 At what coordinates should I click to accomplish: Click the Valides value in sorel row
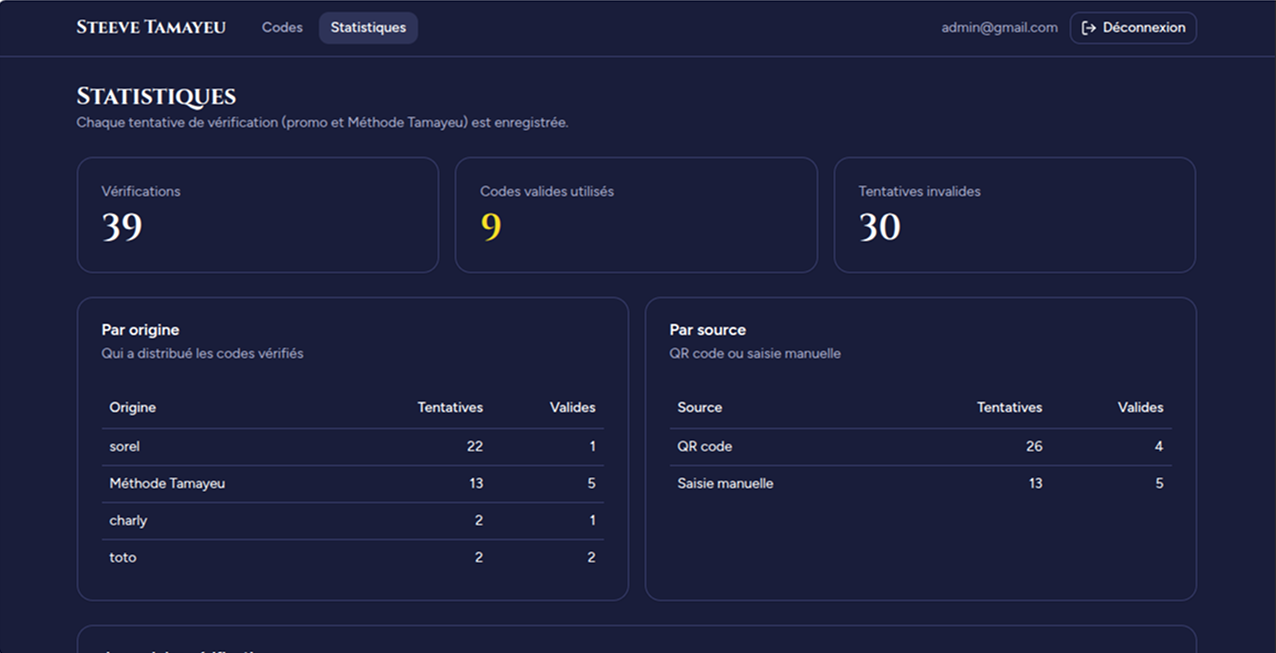pos(592,446)
